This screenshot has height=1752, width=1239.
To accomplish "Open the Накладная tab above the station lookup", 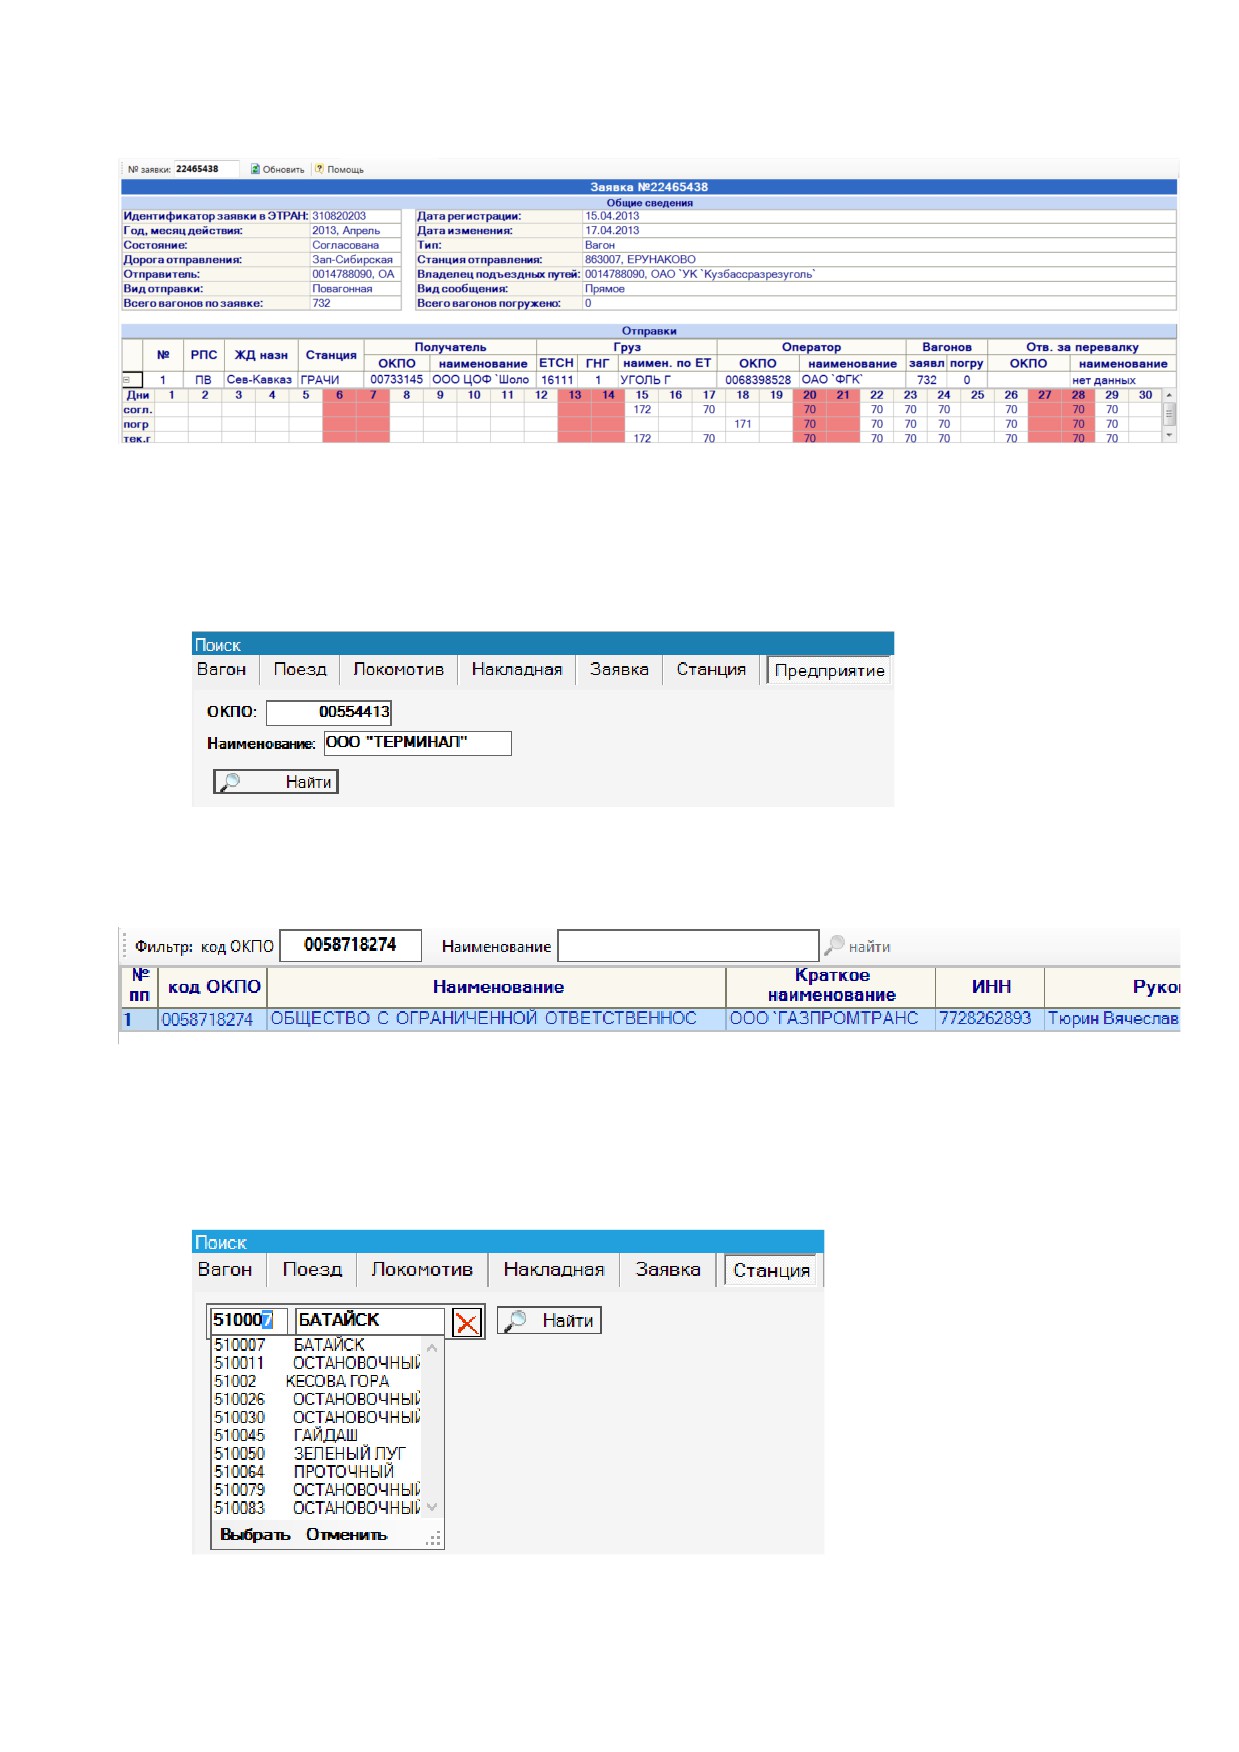I will pos(554,1270).
